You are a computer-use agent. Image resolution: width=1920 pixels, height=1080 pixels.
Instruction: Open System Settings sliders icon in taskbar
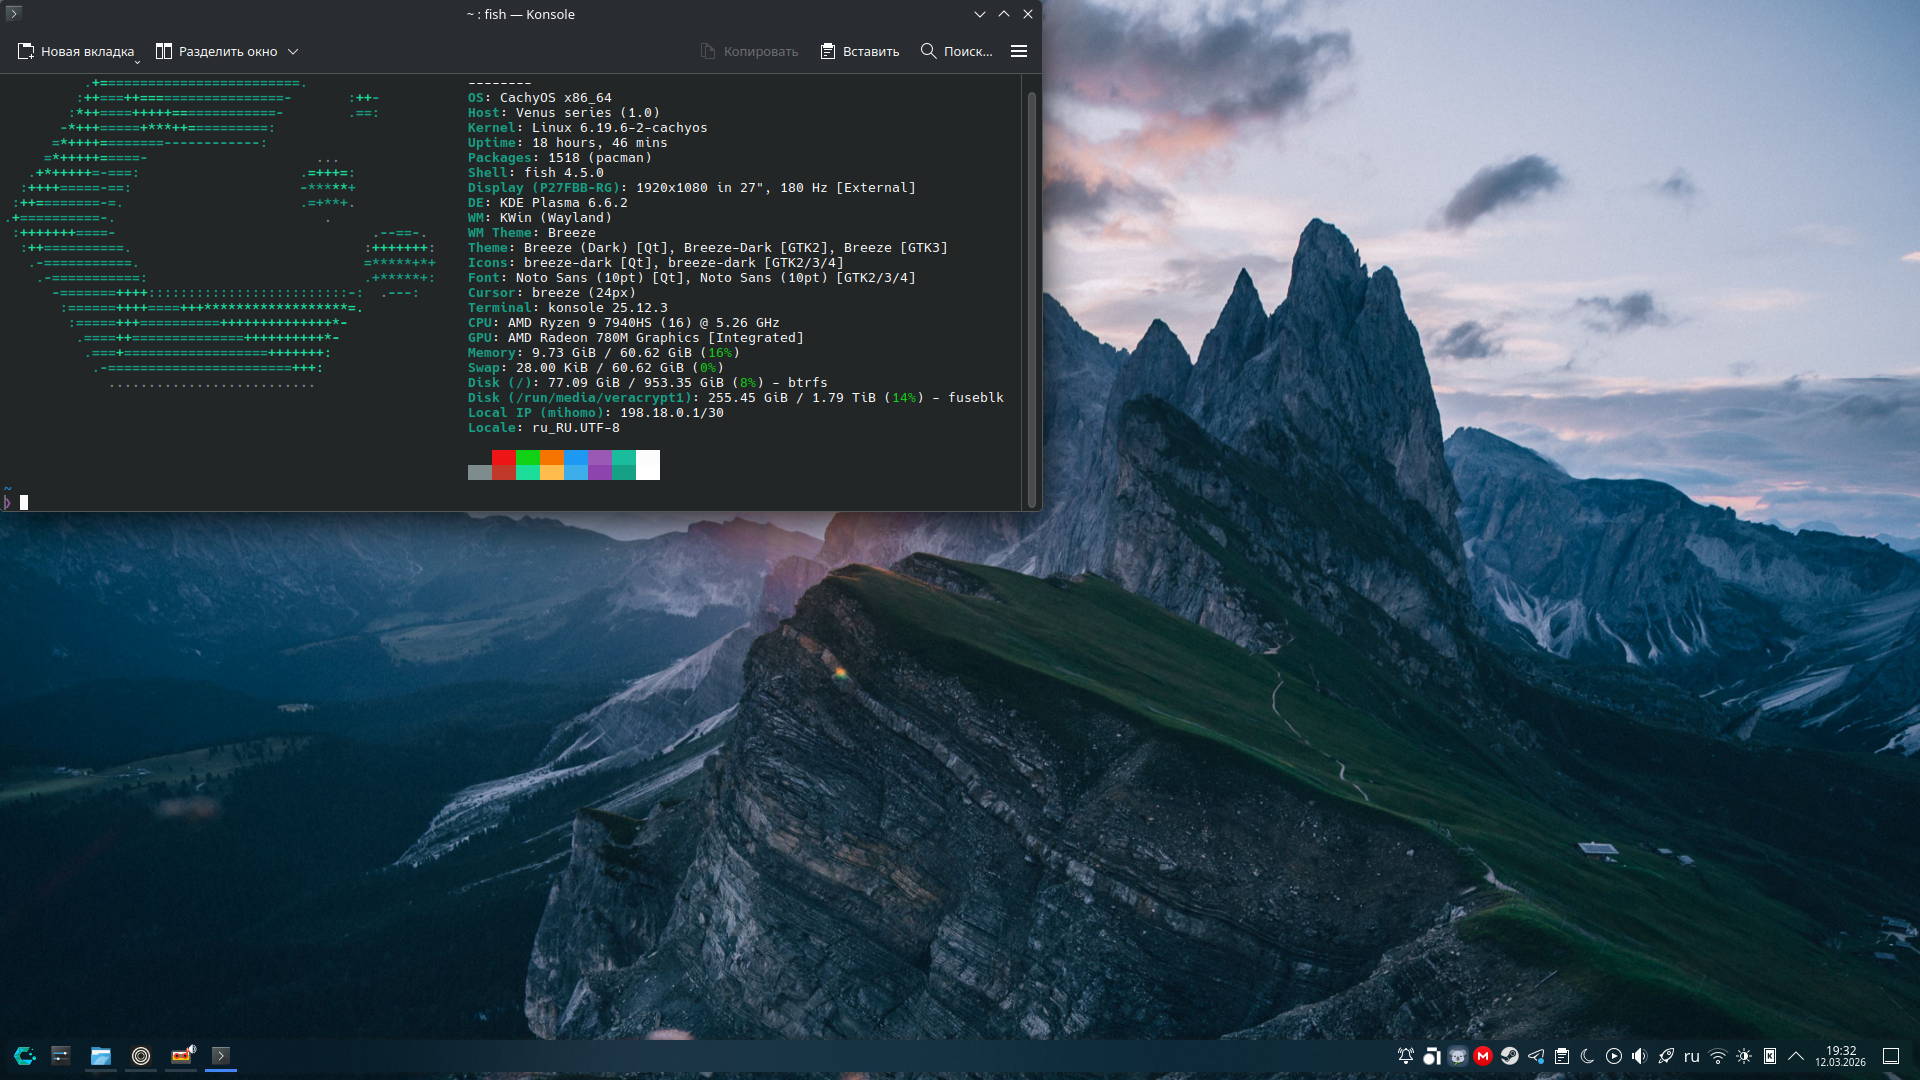coord(61,1056)
